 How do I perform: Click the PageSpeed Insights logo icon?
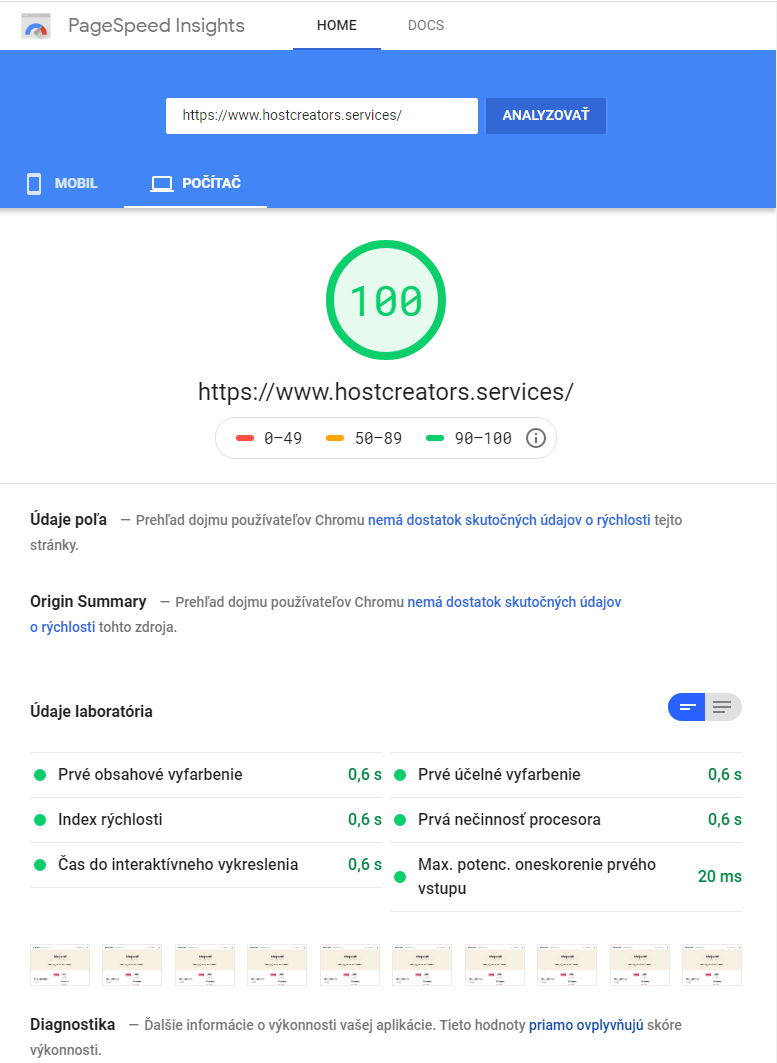pyautogui.click(x=36, y=27)
